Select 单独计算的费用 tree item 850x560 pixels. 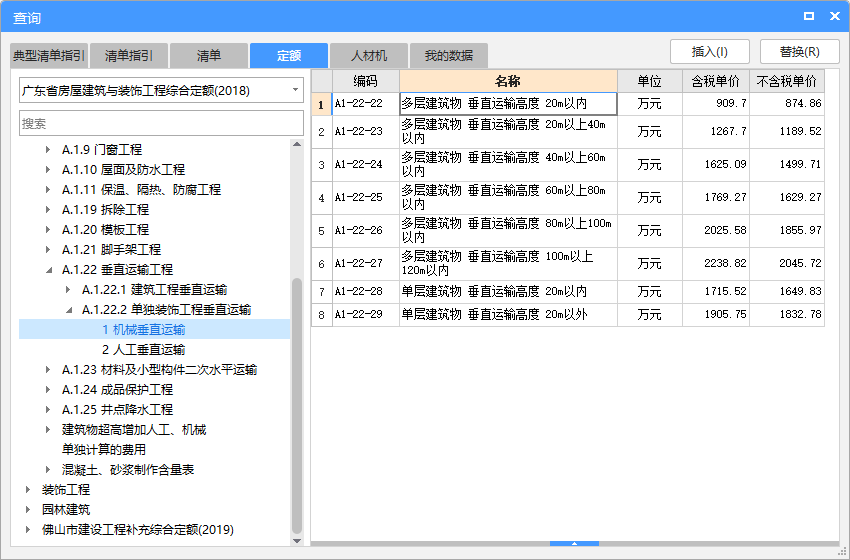(x=104, y=450)
